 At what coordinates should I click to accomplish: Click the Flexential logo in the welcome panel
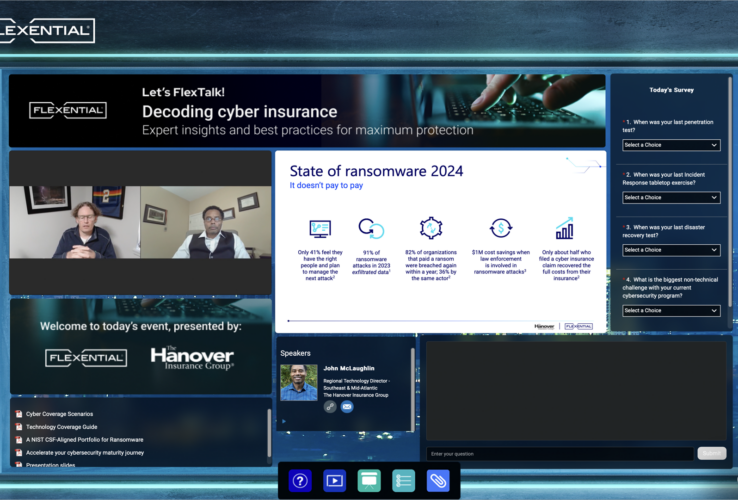[x=86, y=358]
